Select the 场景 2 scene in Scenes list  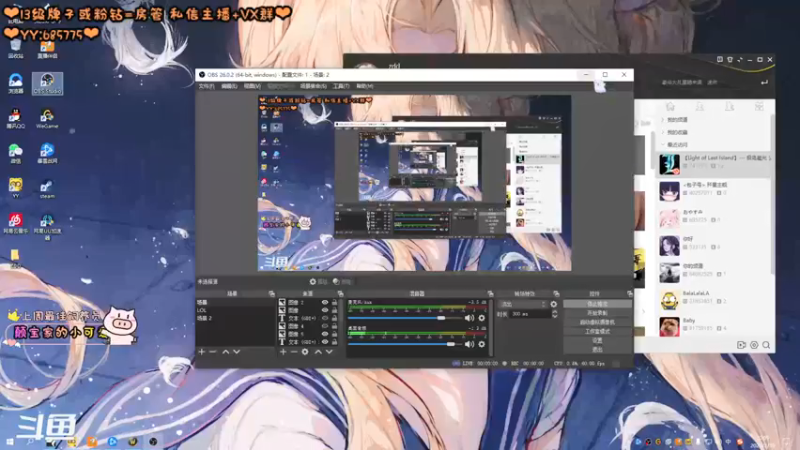[x=235, y=318]
